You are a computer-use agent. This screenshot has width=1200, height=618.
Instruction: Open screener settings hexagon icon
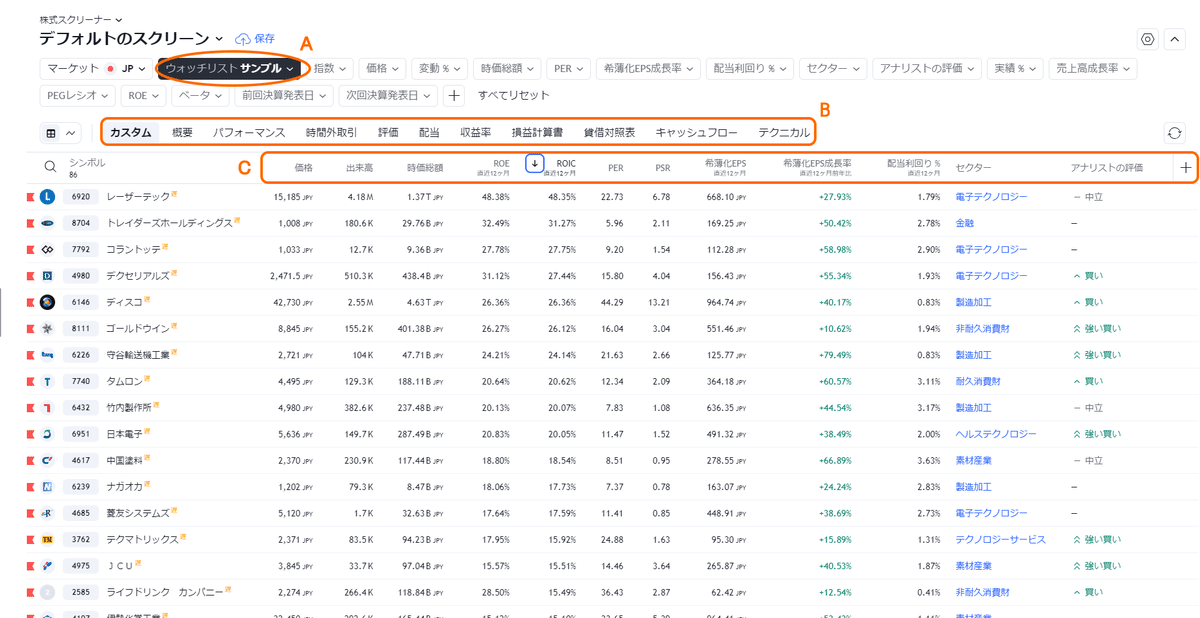pos(1148,39)
